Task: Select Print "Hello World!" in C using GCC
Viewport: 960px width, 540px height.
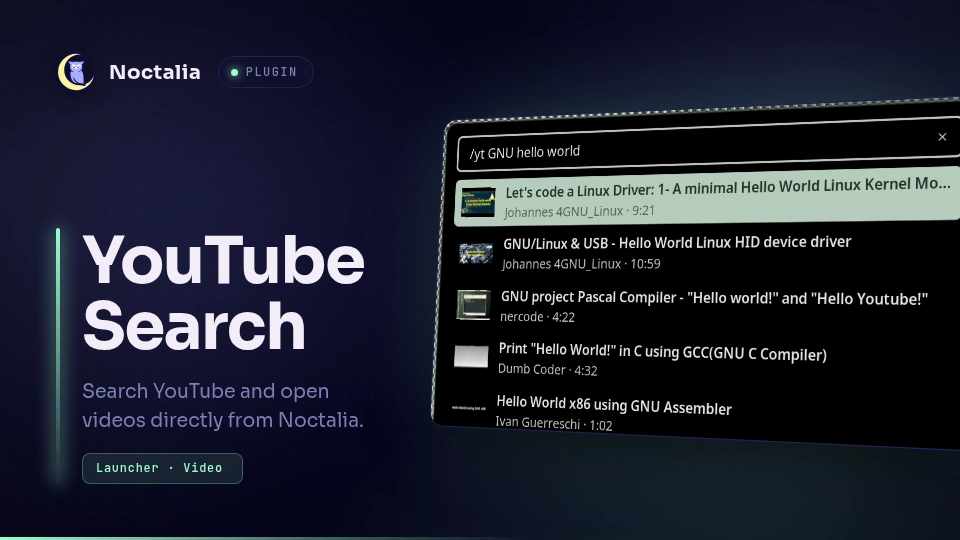Action: coord(703,359)
